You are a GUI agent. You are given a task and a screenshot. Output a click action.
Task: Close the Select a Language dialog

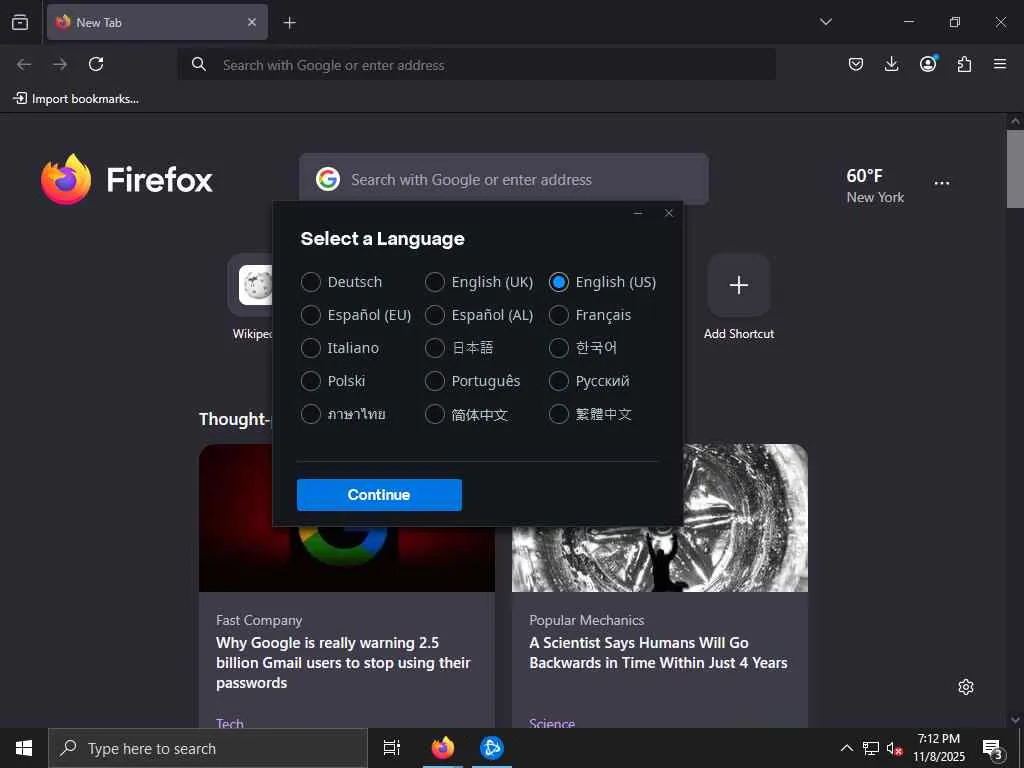click(669, 213)
